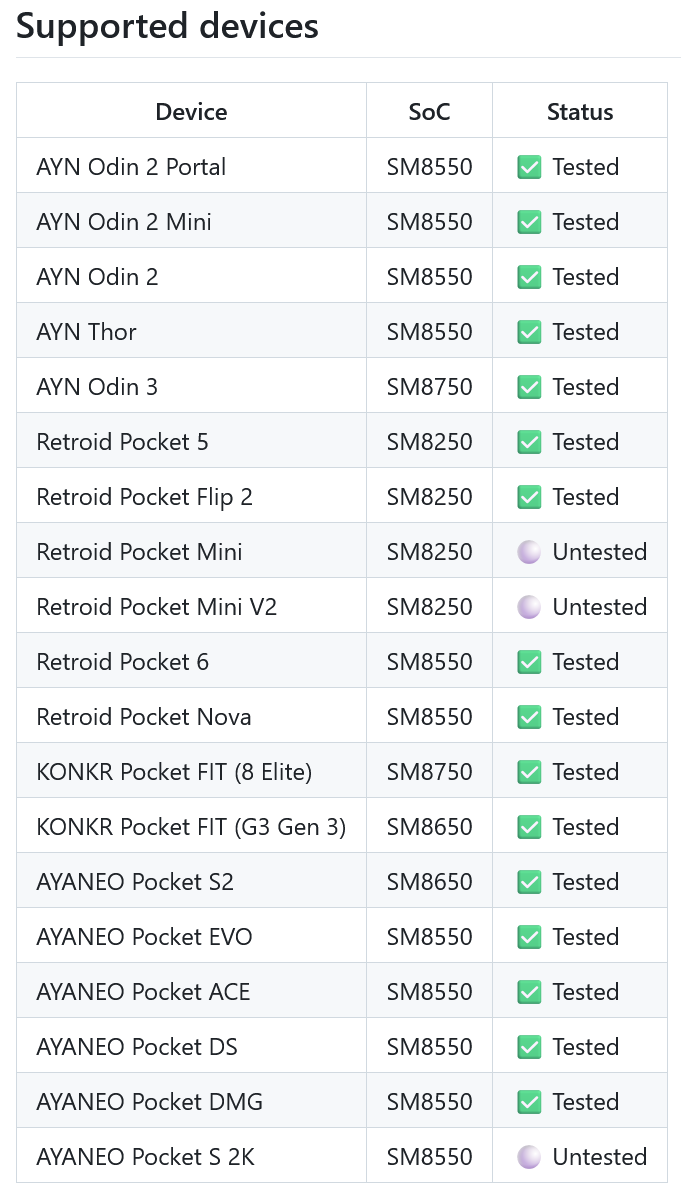Select the KONKR Pocket FIT (G3 Gen 3) cell
The width and height of the screenshot is (681, 1191).
[x=191, y=826]
